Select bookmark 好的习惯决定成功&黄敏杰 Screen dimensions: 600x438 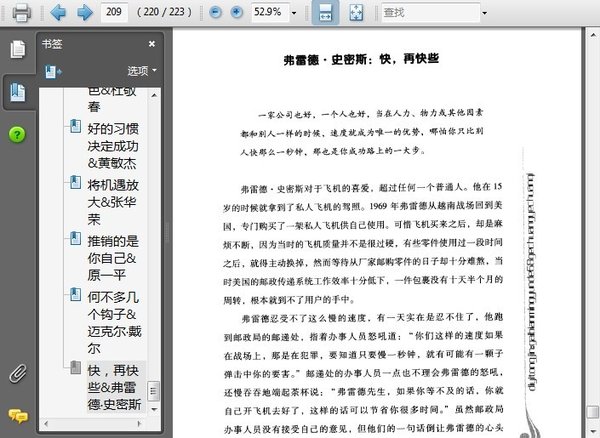(112, 146)
